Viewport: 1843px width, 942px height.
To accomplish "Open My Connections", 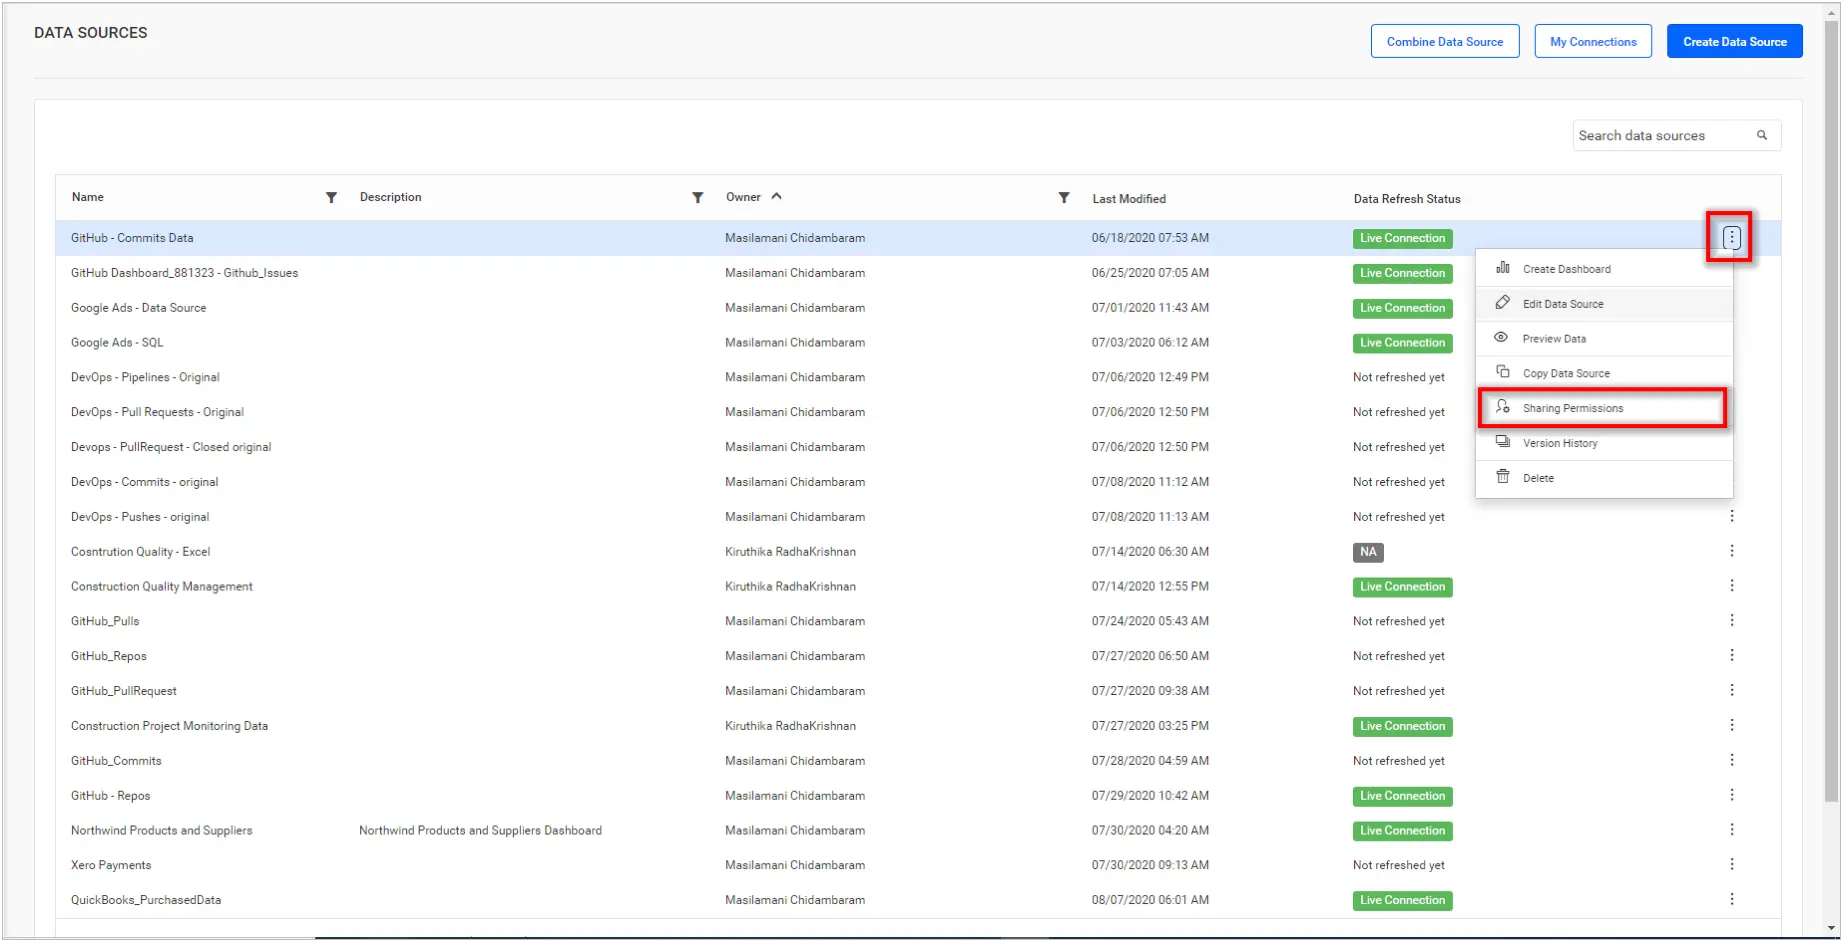I will tap(1593, 42).
